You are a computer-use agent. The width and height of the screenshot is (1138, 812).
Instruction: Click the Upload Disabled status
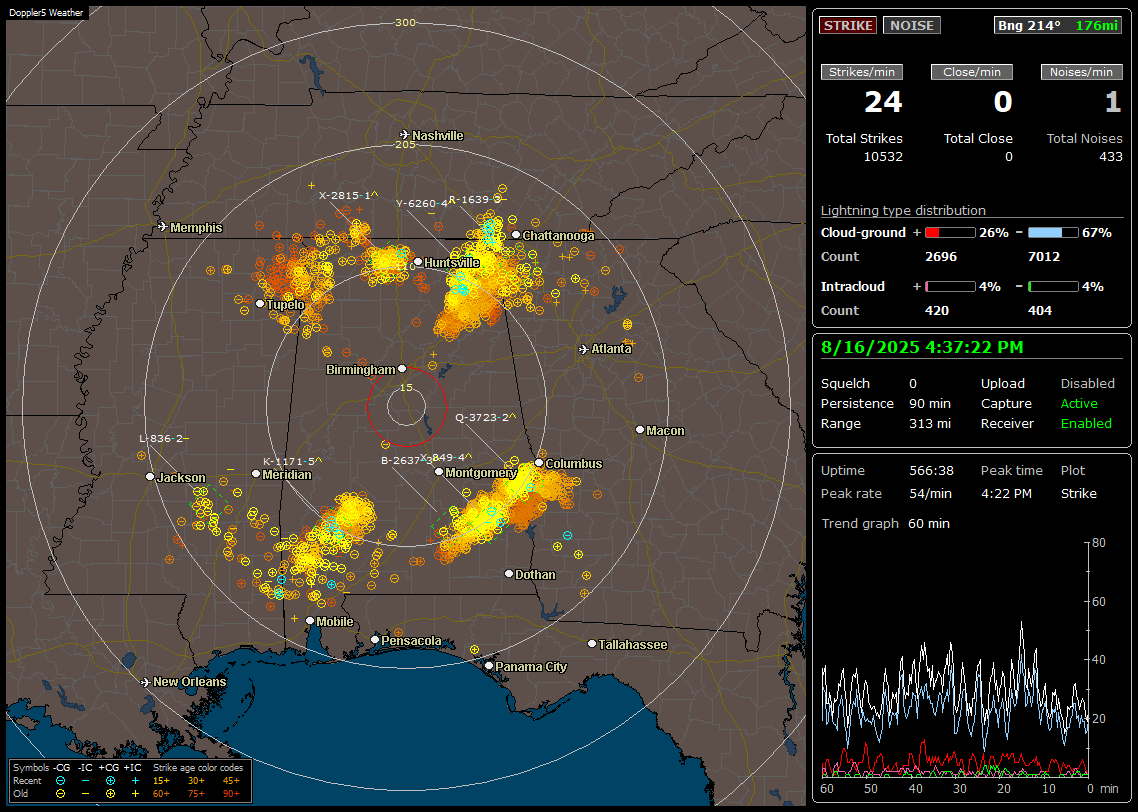(1087, 384)
